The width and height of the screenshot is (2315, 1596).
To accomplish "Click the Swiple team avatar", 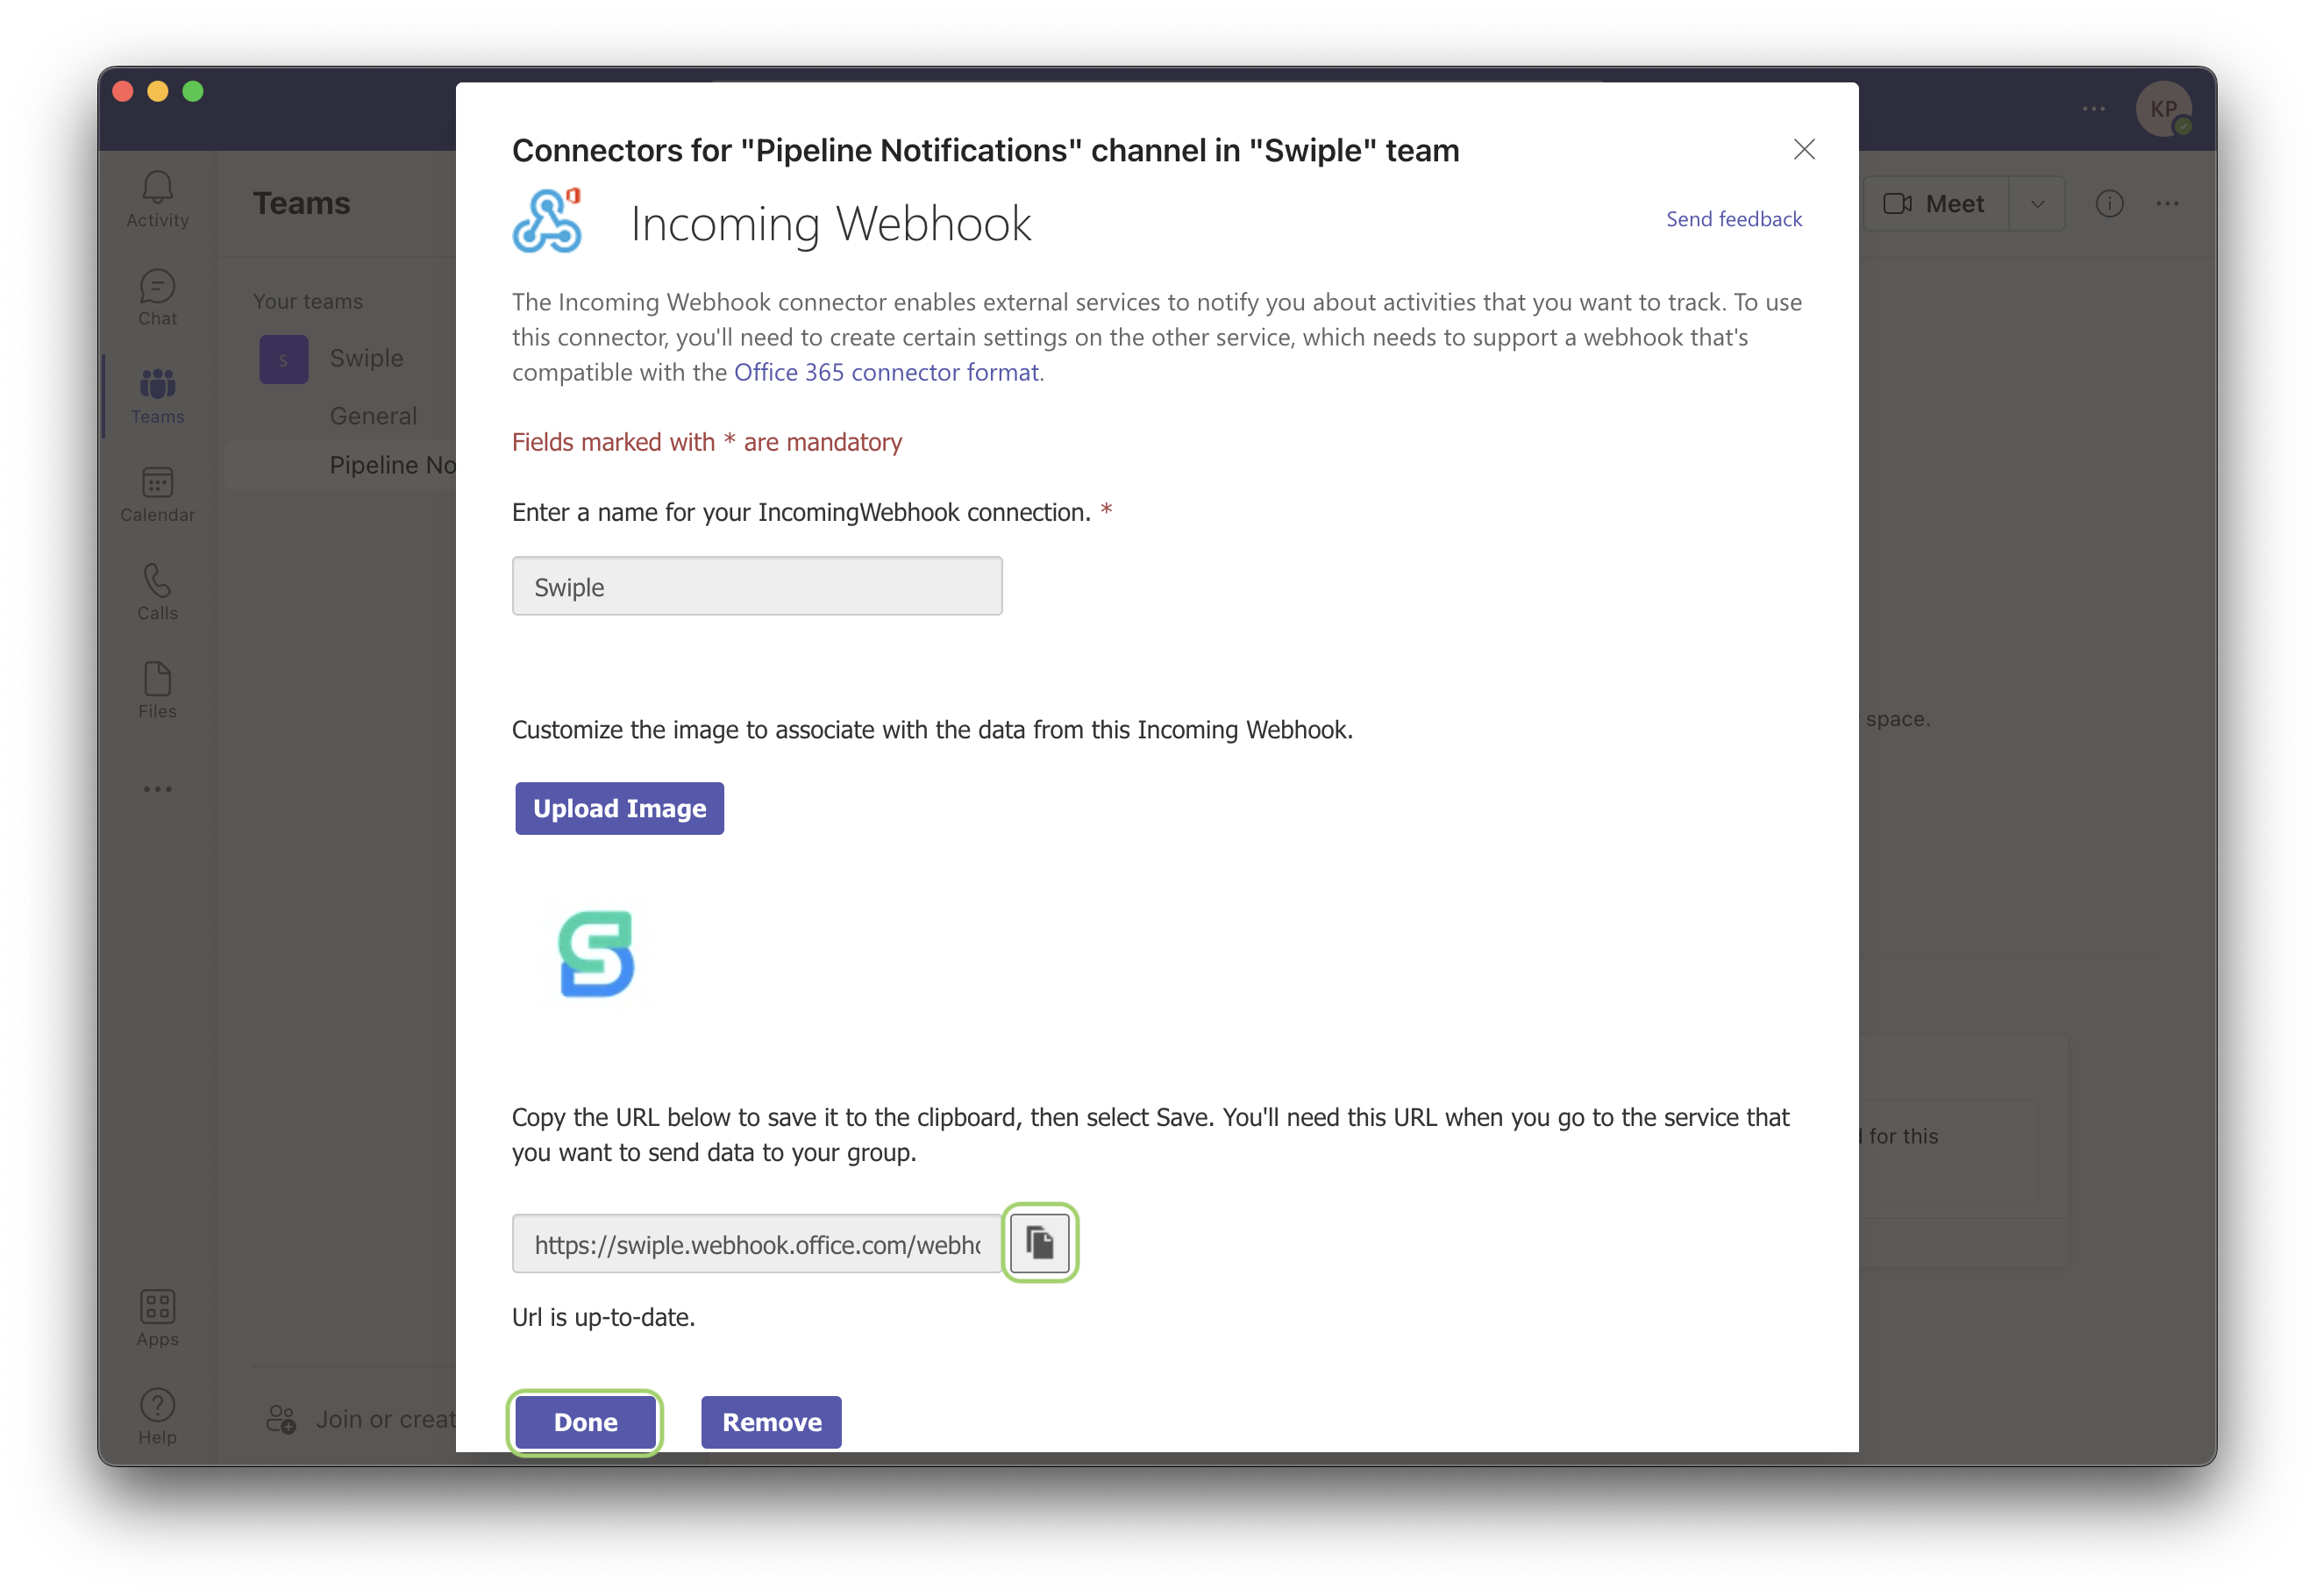I will [283, 359].
